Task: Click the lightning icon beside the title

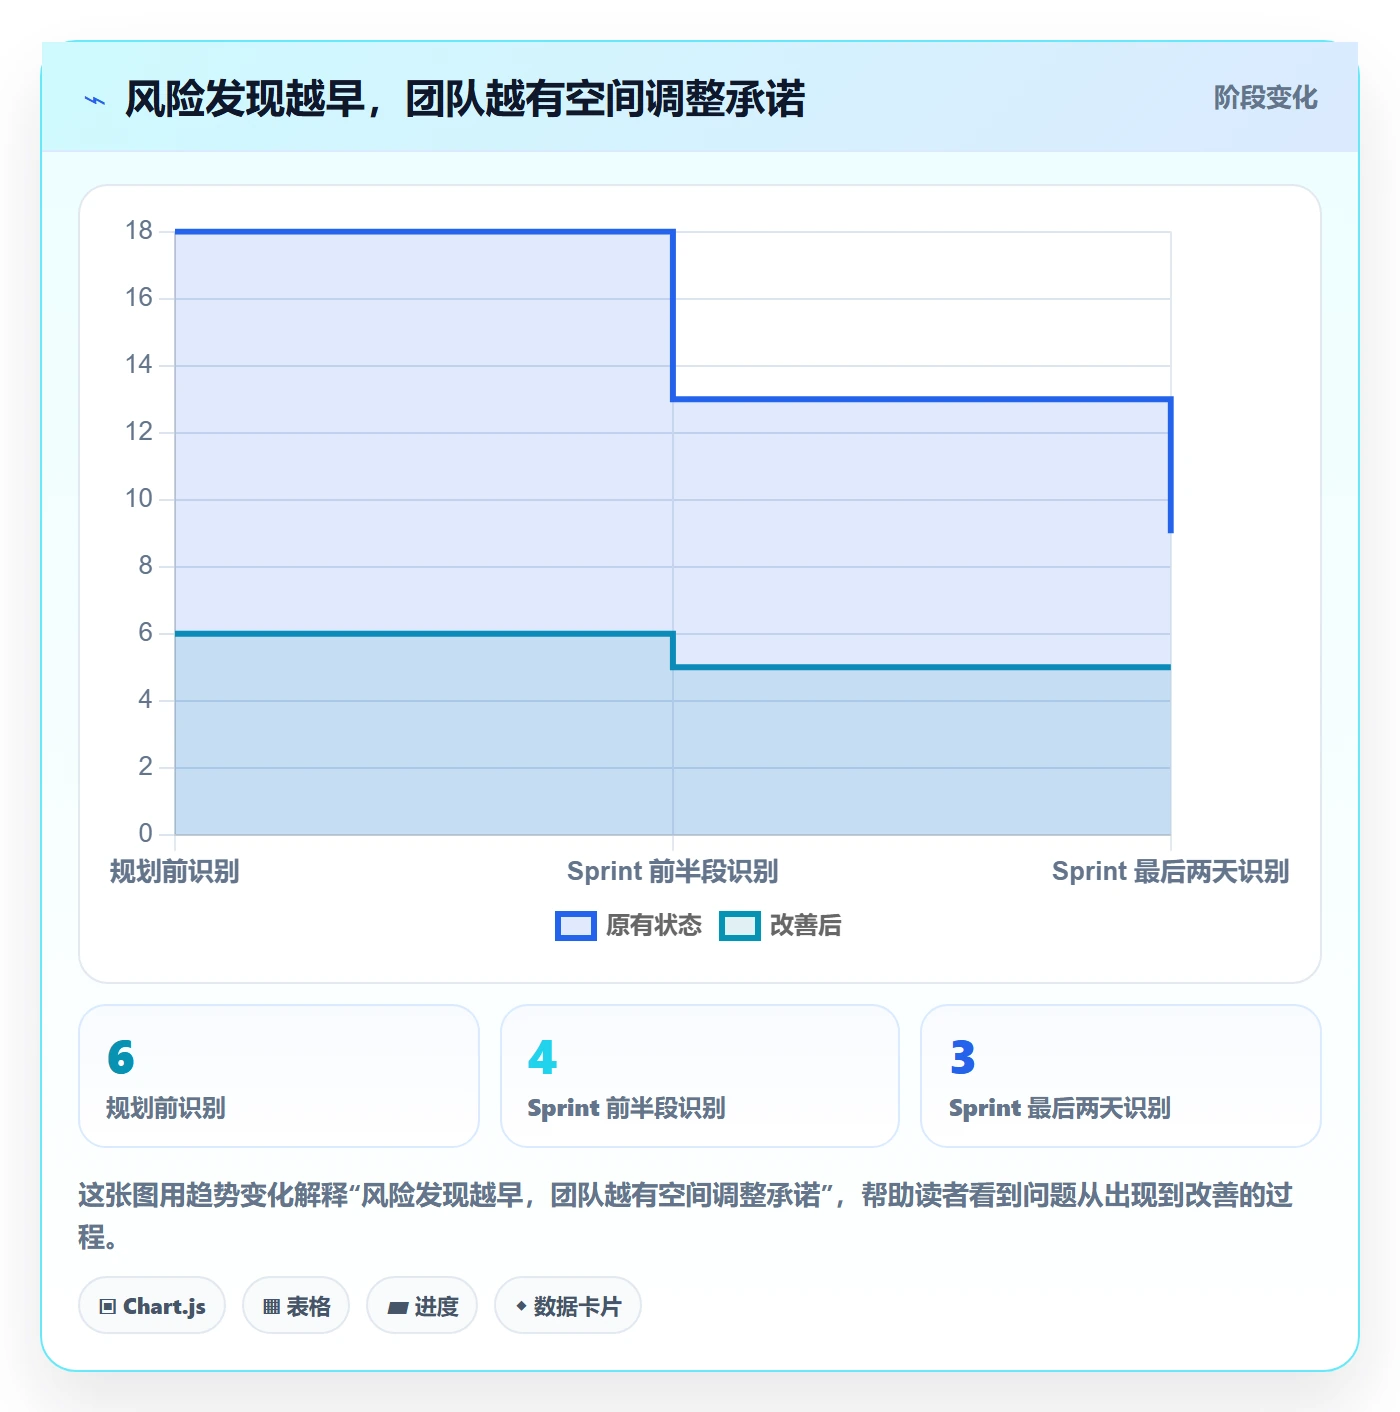Action: pos(95,100)
